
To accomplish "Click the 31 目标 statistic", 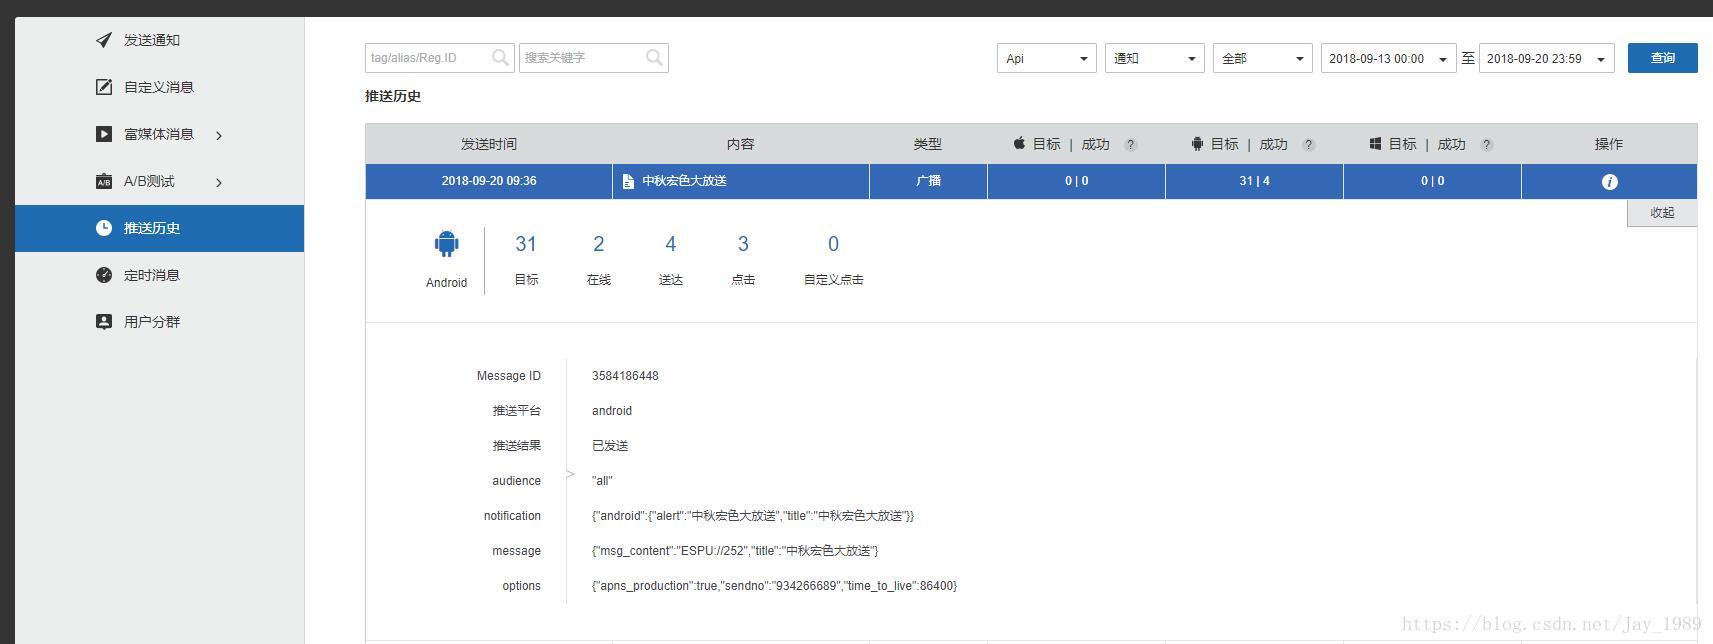I will [526, 259].
